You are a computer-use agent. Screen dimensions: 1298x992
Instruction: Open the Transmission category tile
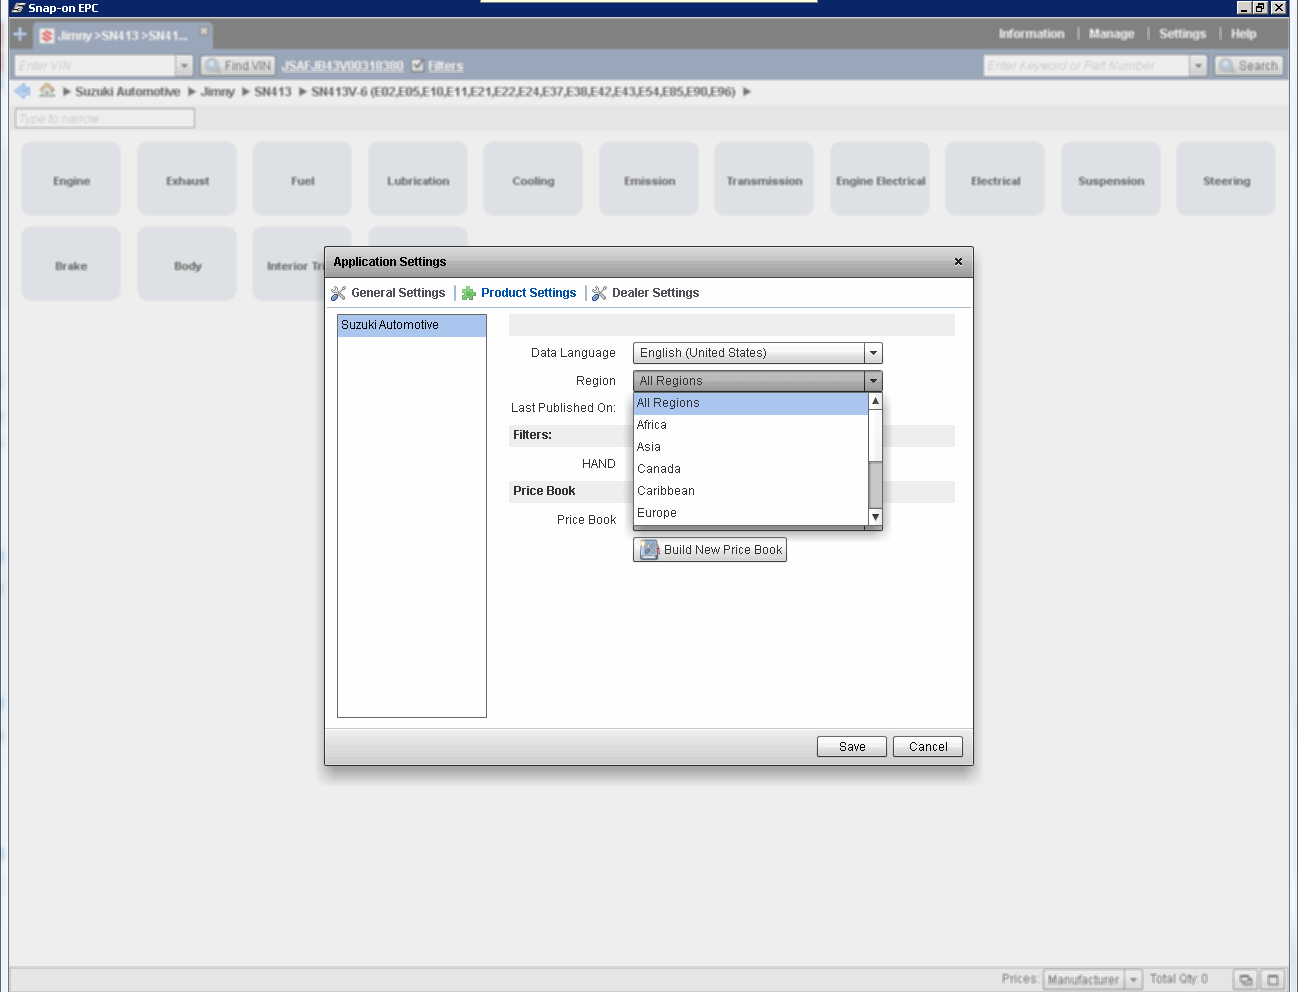click(764, 179)
